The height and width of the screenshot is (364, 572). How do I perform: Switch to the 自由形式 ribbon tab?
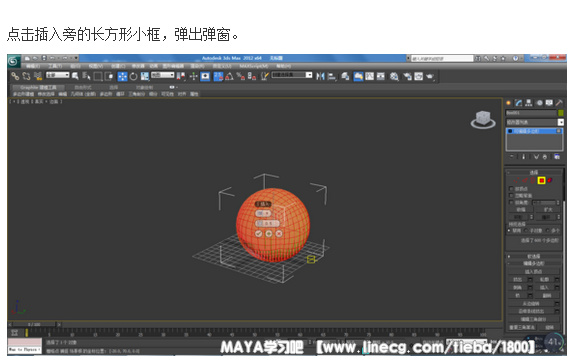[83, 88]
